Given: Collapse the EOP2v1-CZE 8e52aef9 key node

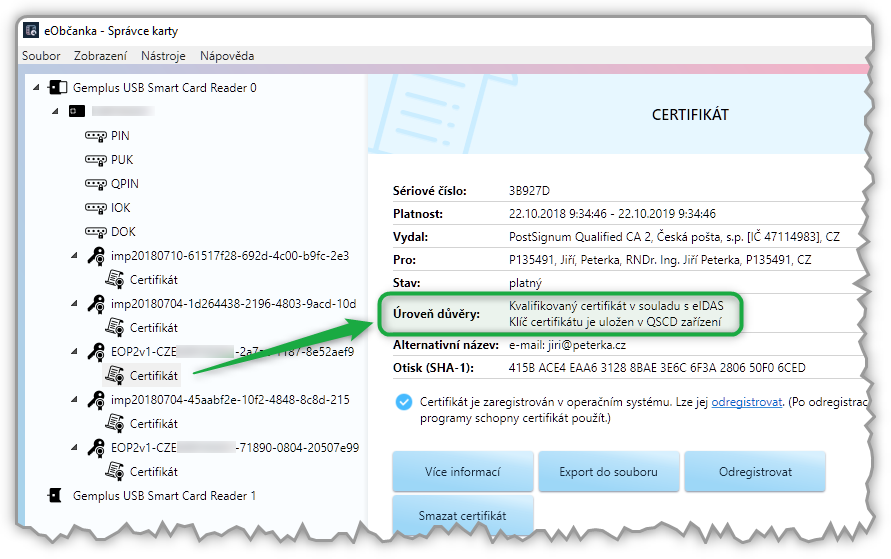Looking at the screenshot, I should coord(74,352).
